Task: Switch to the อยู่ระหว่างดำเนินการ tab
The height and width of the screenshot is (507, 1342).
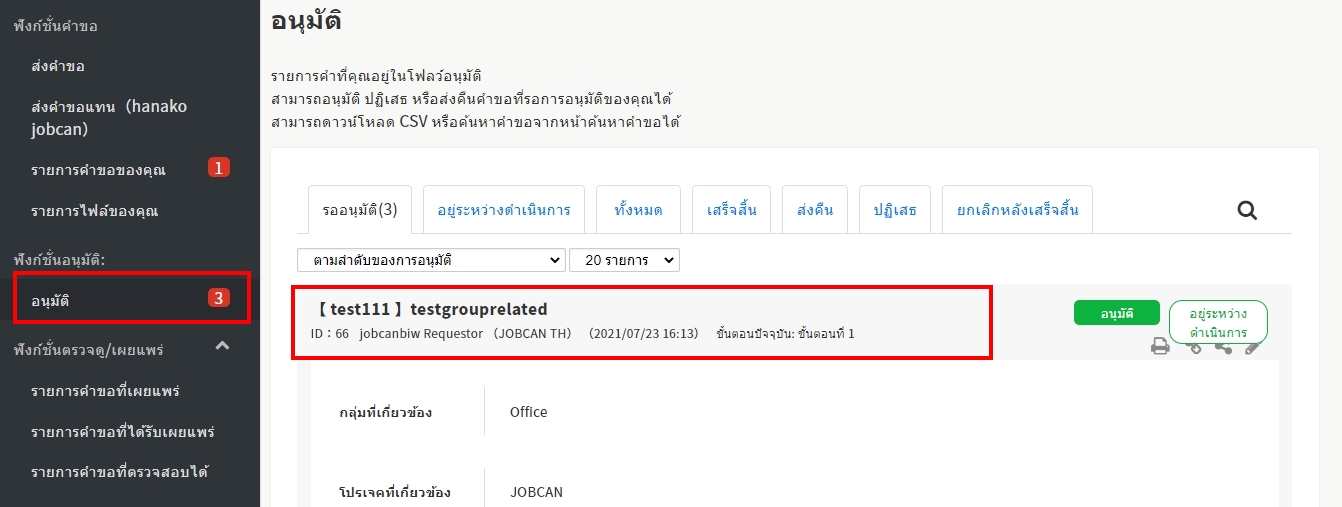Action: click(x=504, y=210)
